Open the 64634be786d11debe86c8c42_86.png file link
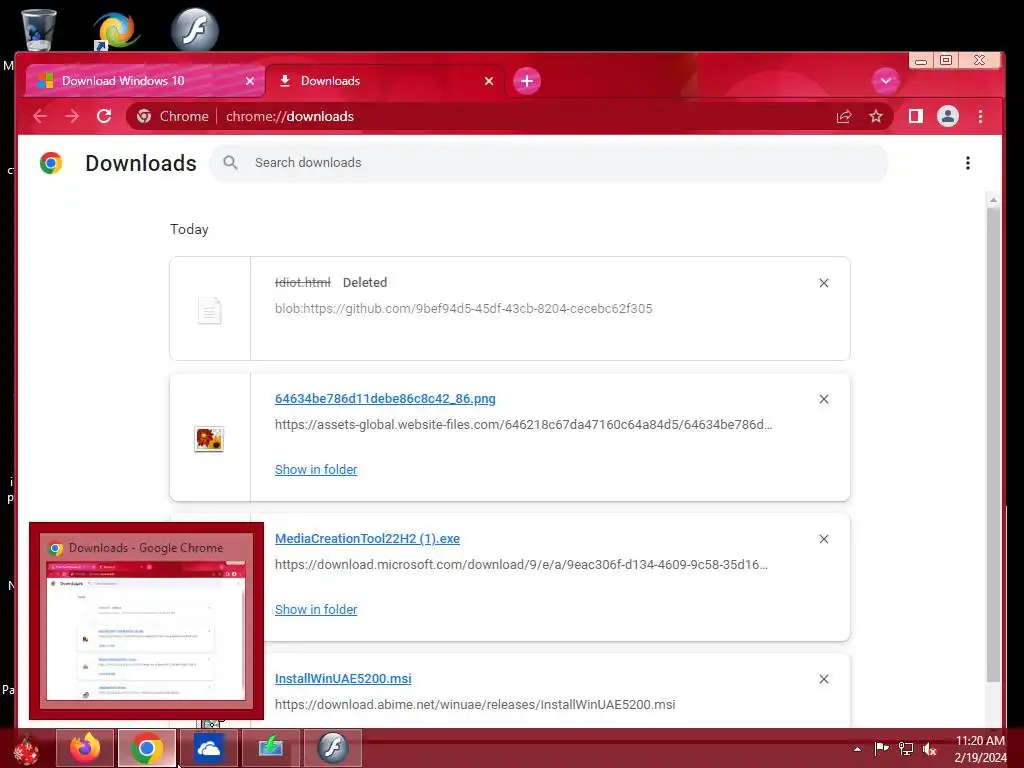 coord(385,398)
